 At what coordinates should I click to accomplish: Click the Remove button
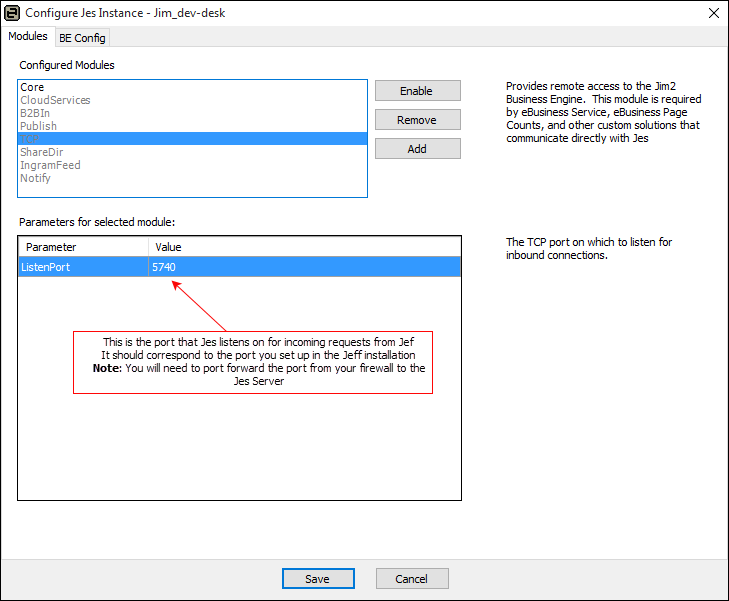(x=418, y=120)
